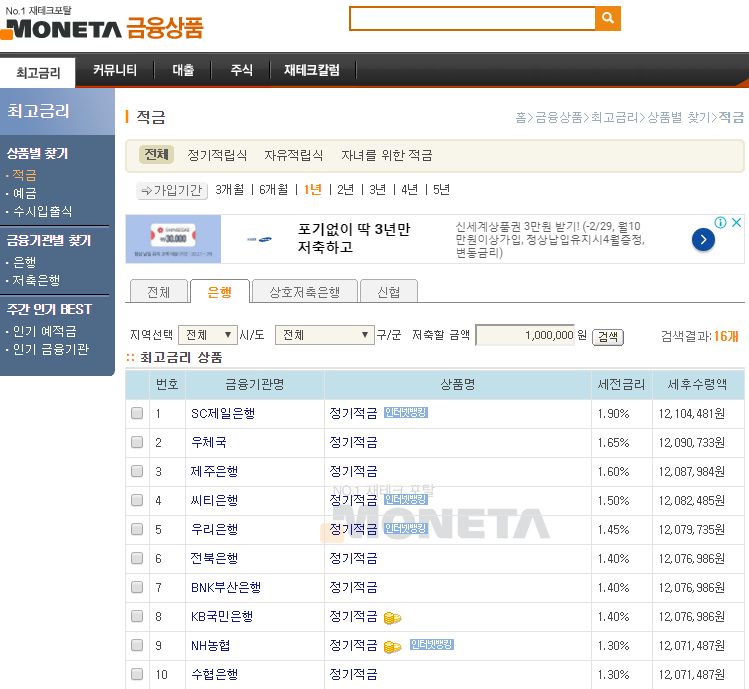Click the 인터넷뱅킹 badge for SC제일은행
Screen dimensions: 749x689
406,412
